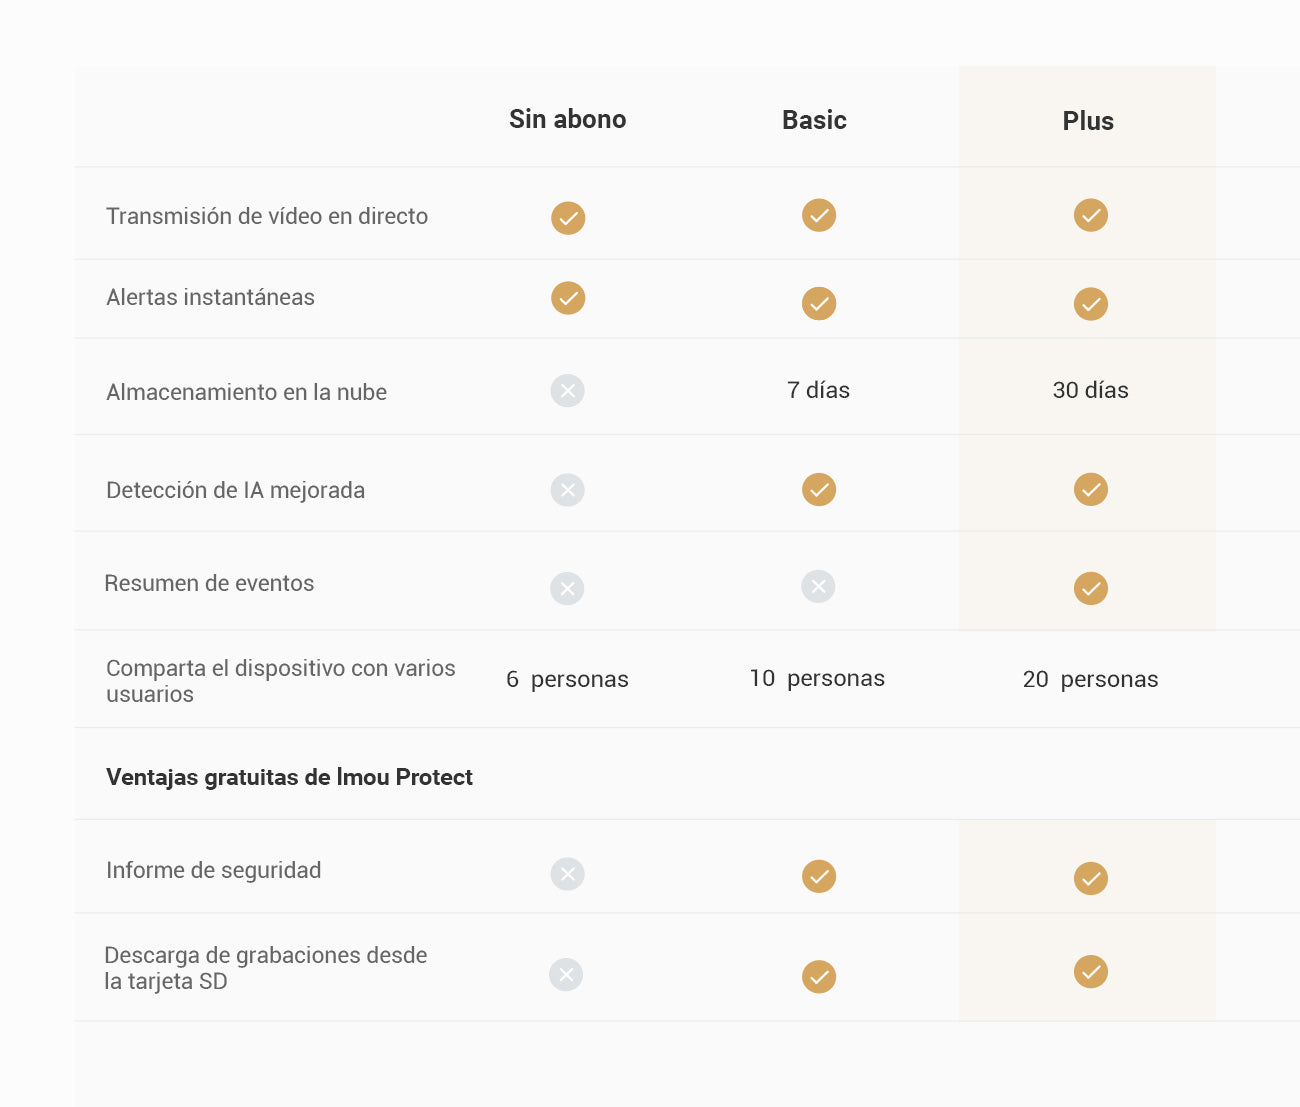
Task: Click the Ventajas gratuitas de Imou Protect heading
Action: (289, 777)
